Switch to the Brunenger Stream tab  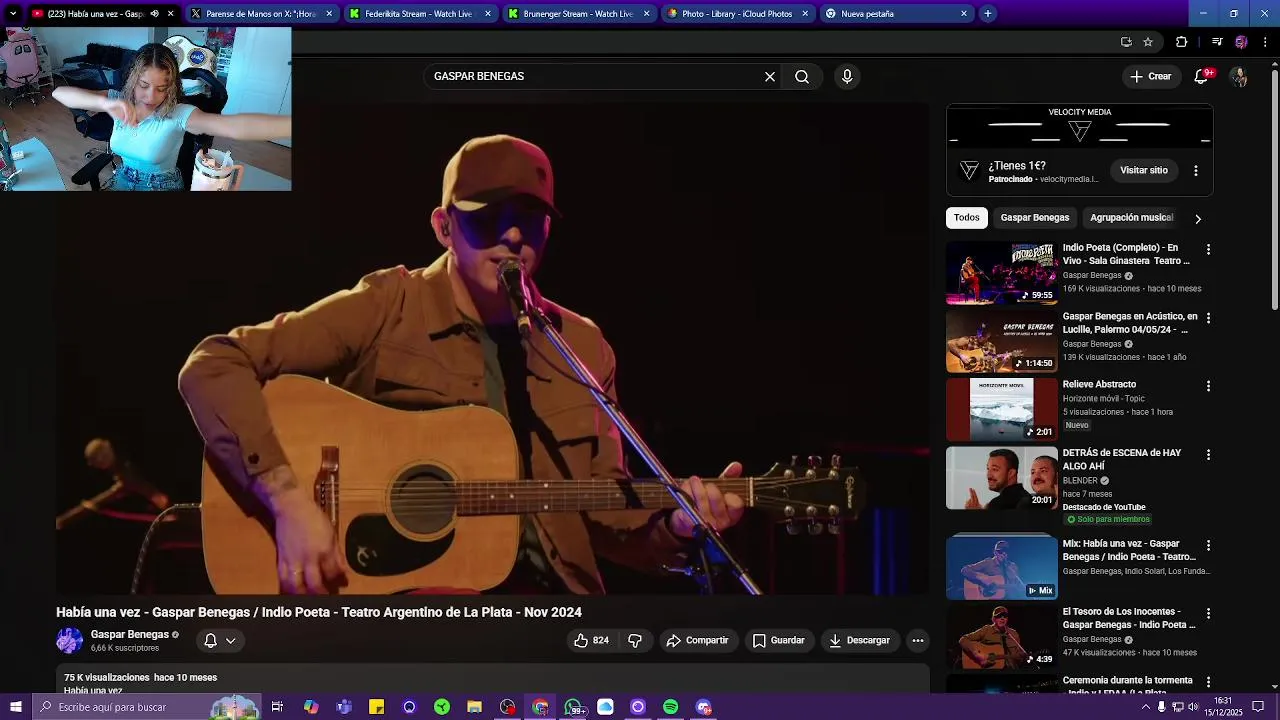click(x=578, y=14)
